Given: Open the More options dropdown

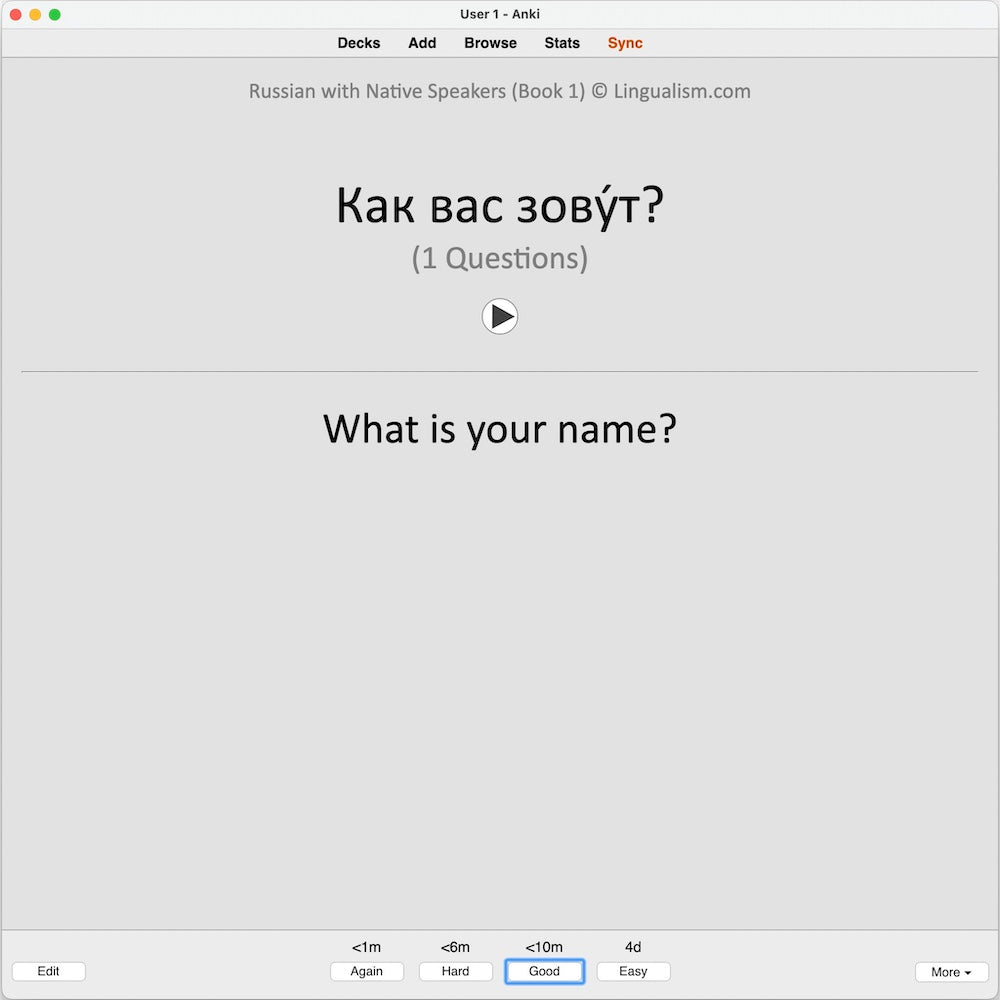Looking at the screenshot, I should (951, 971).
